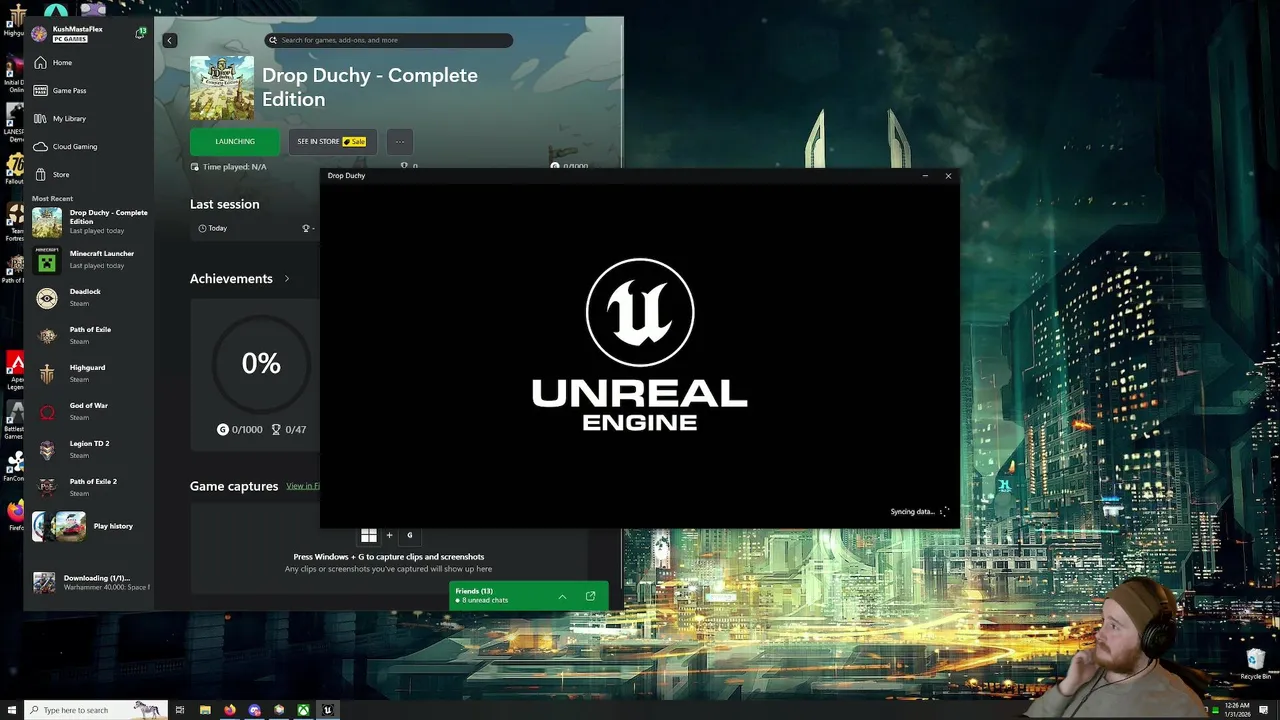Open the Store from sidebar

pyautogui.click(x=90, y=174)
